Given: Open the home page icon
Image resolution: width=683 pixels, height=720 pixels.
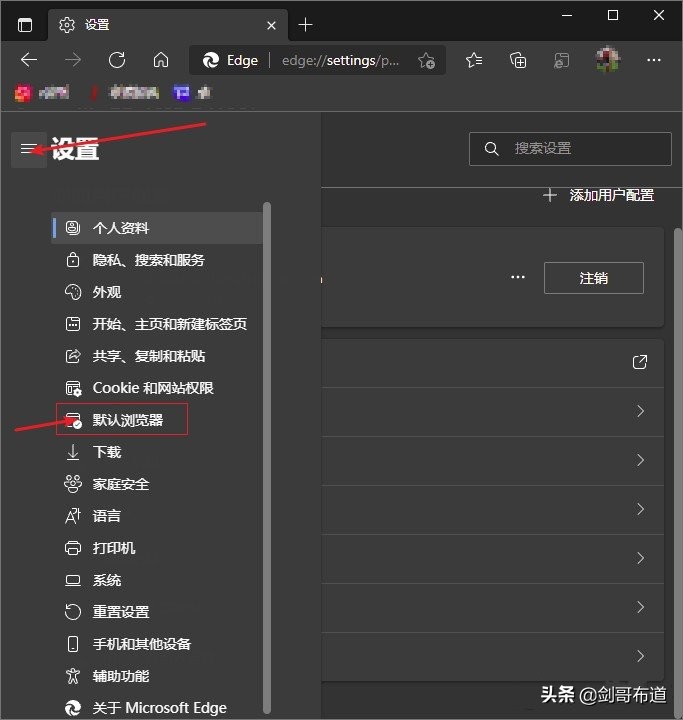Looking at the screenshot, I should point(161,60).
